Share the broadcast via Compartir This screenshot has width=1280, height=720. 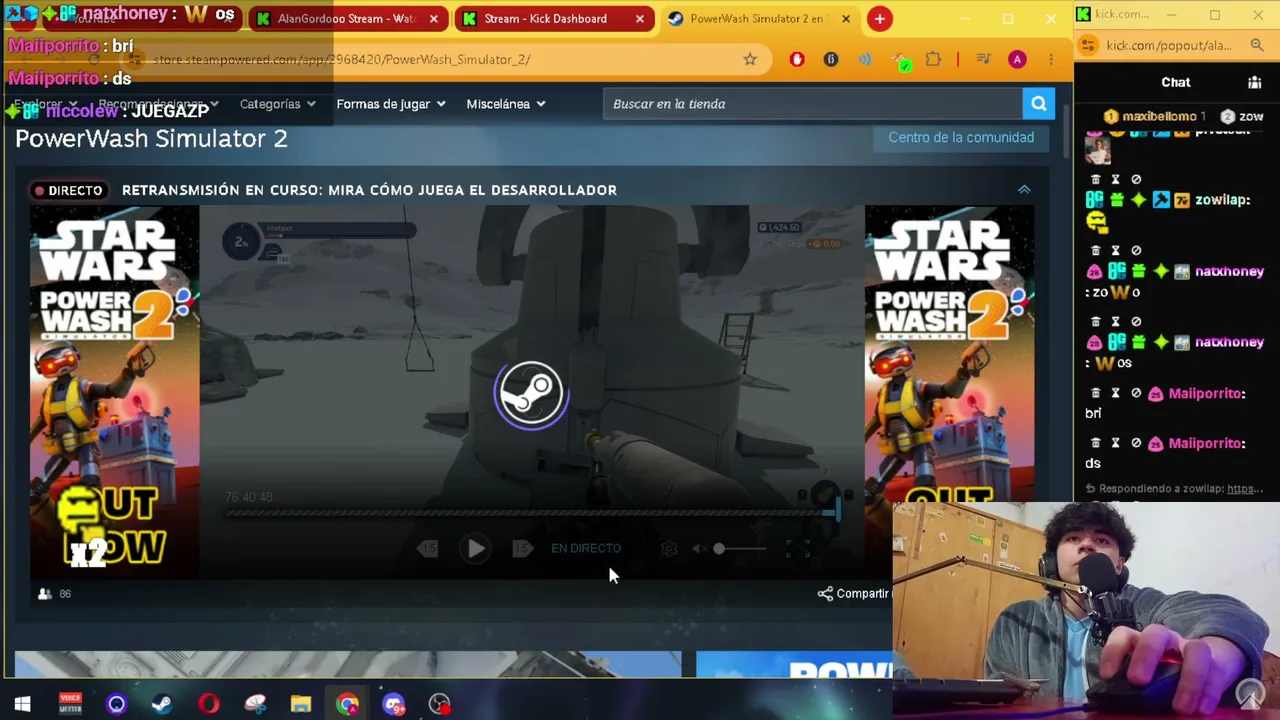(x=854, y=594)
